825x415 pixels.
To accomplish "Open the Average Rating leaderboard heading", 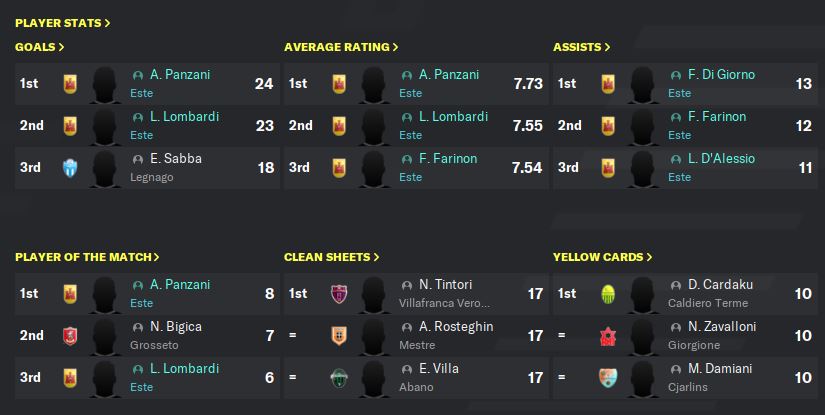I will point(341,47).
